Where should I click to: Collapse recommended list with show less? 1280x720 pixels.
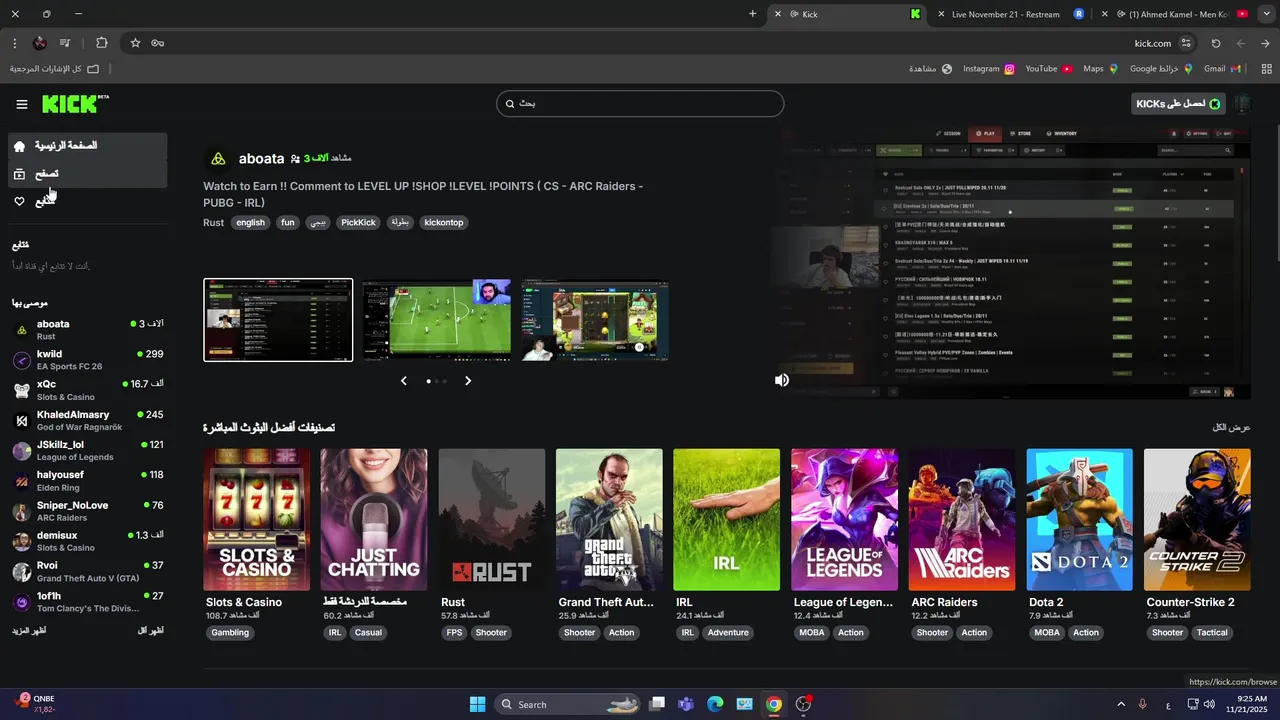[x=150, y=631]
